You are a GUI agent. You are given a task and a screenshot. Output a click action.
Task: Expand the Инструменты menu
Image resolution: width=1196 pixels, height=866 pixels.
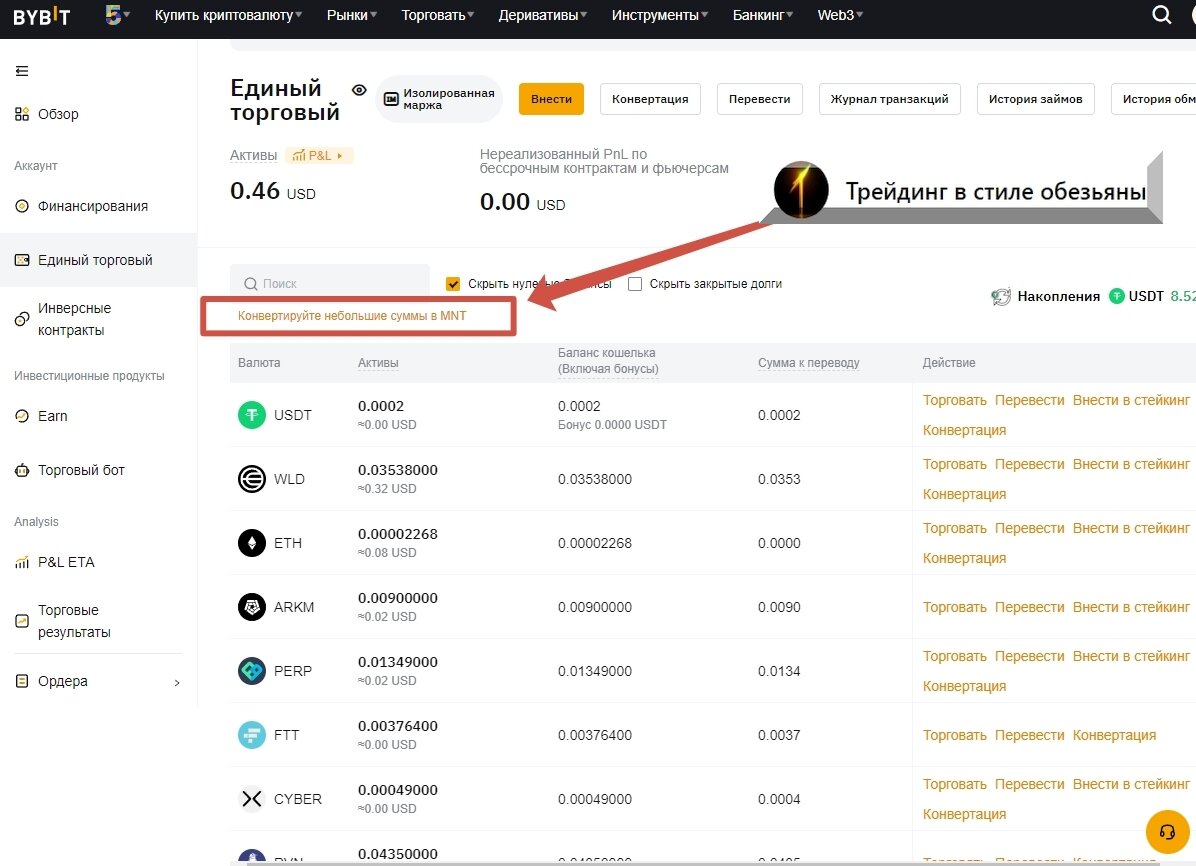pyautogui.click(x=660, y=15)
